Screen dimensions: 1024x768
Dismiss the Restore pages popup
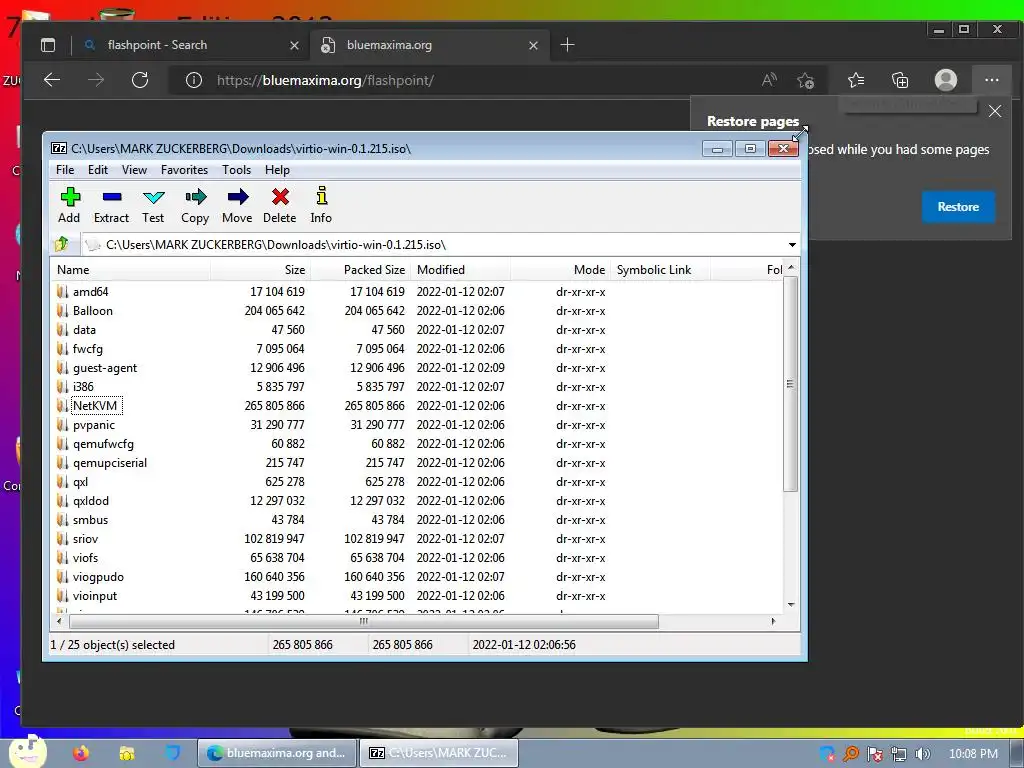coord(995,111)
